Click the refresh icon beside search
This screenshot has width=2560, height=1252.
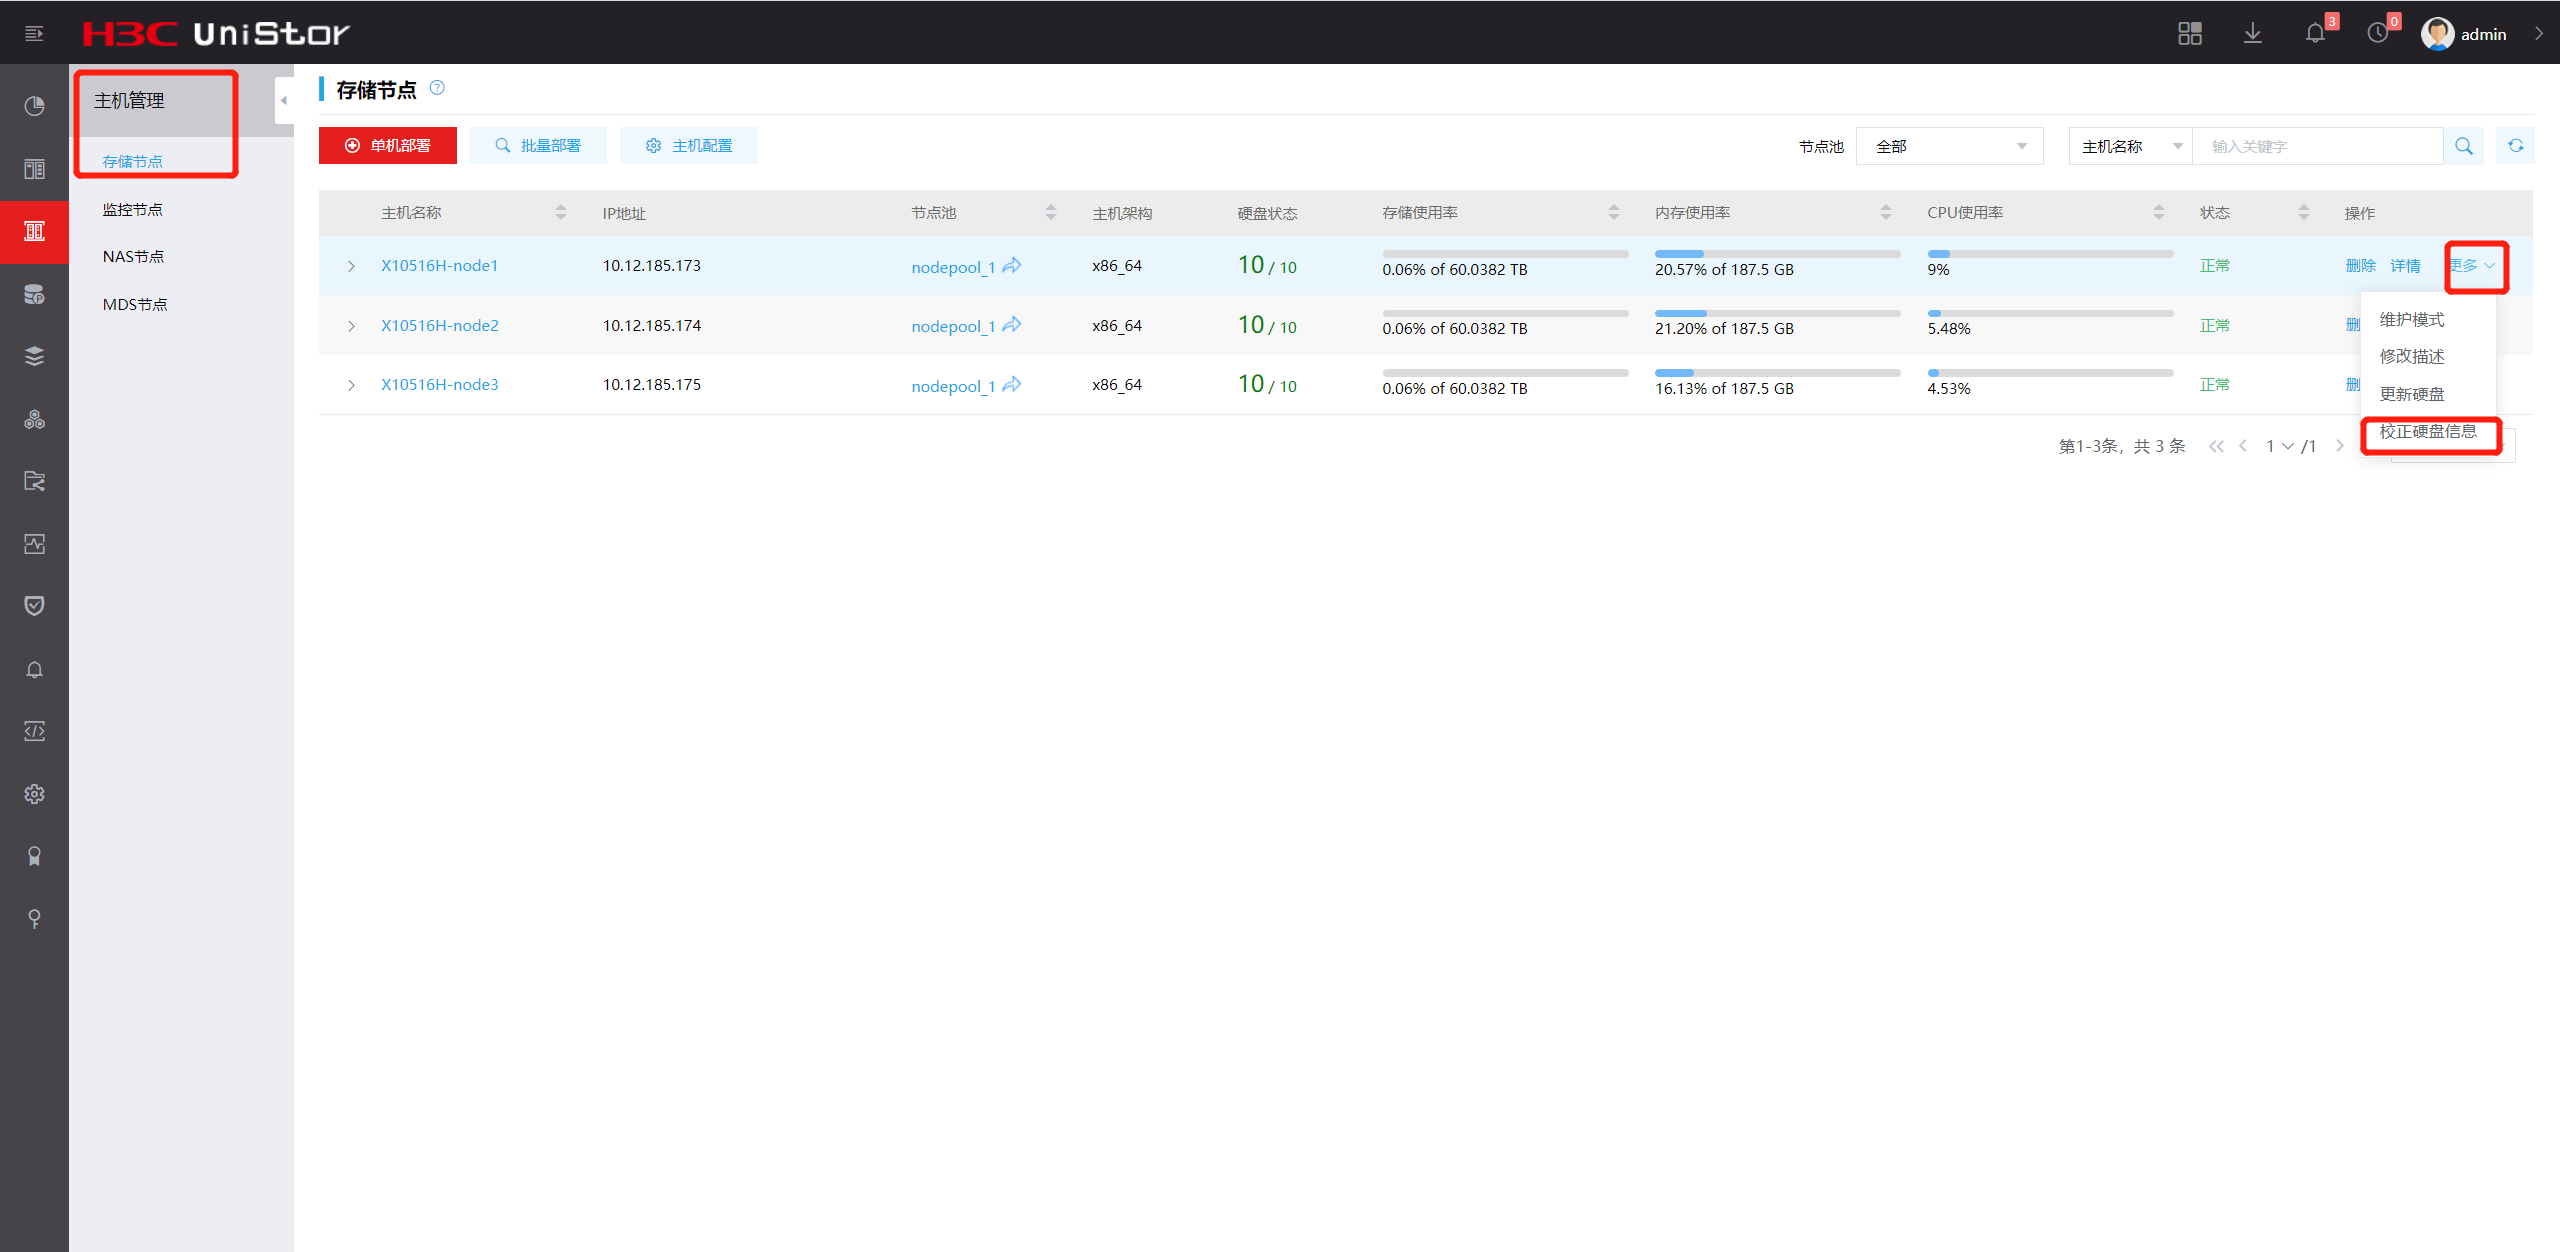(2515, 146)
